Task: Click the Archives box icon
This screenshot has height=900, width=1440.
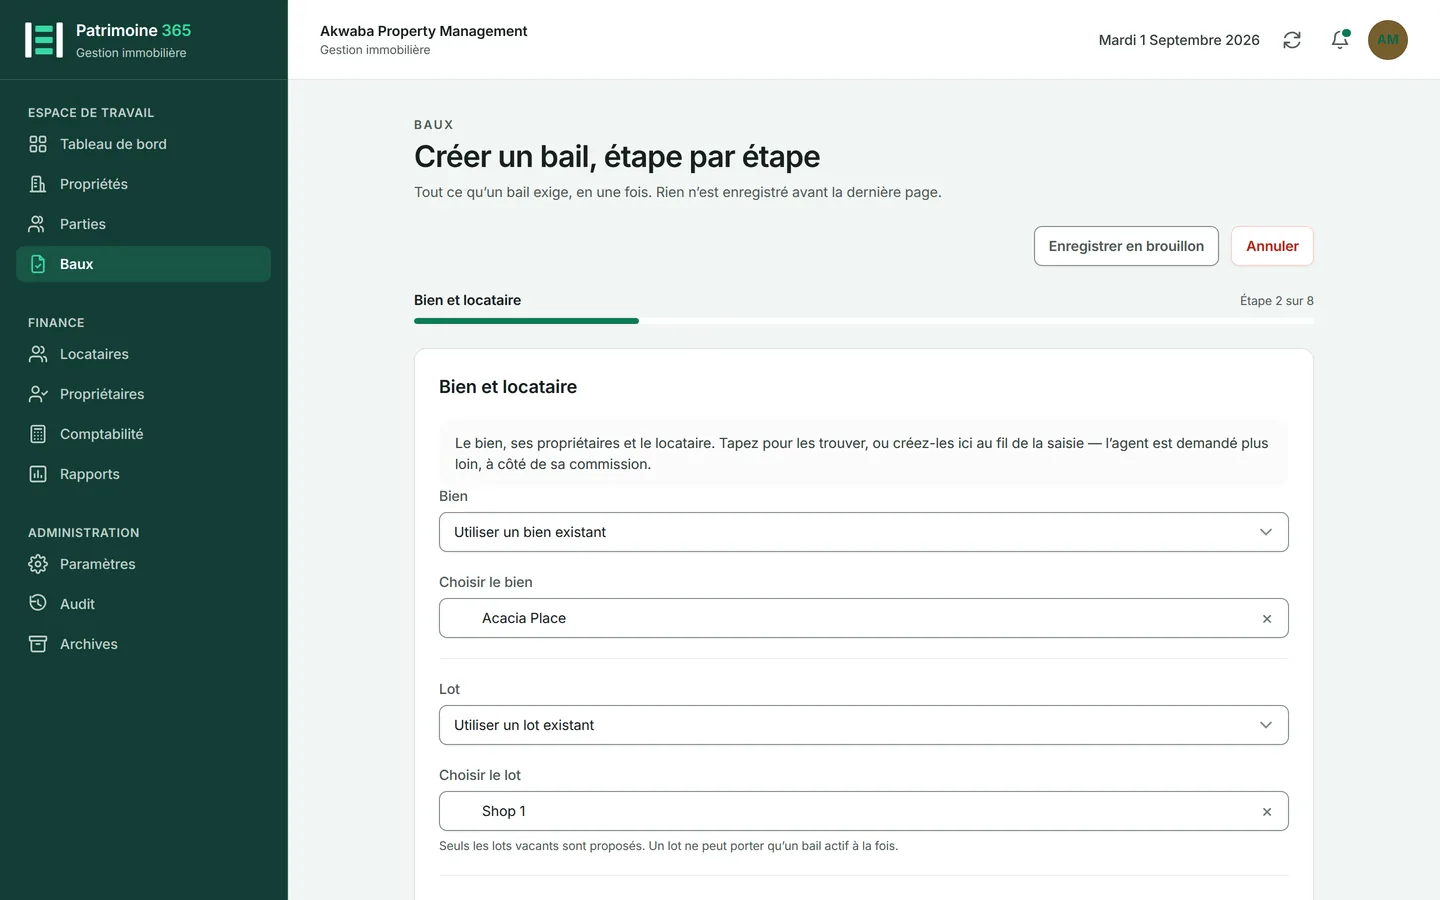Action: (38, 644)
